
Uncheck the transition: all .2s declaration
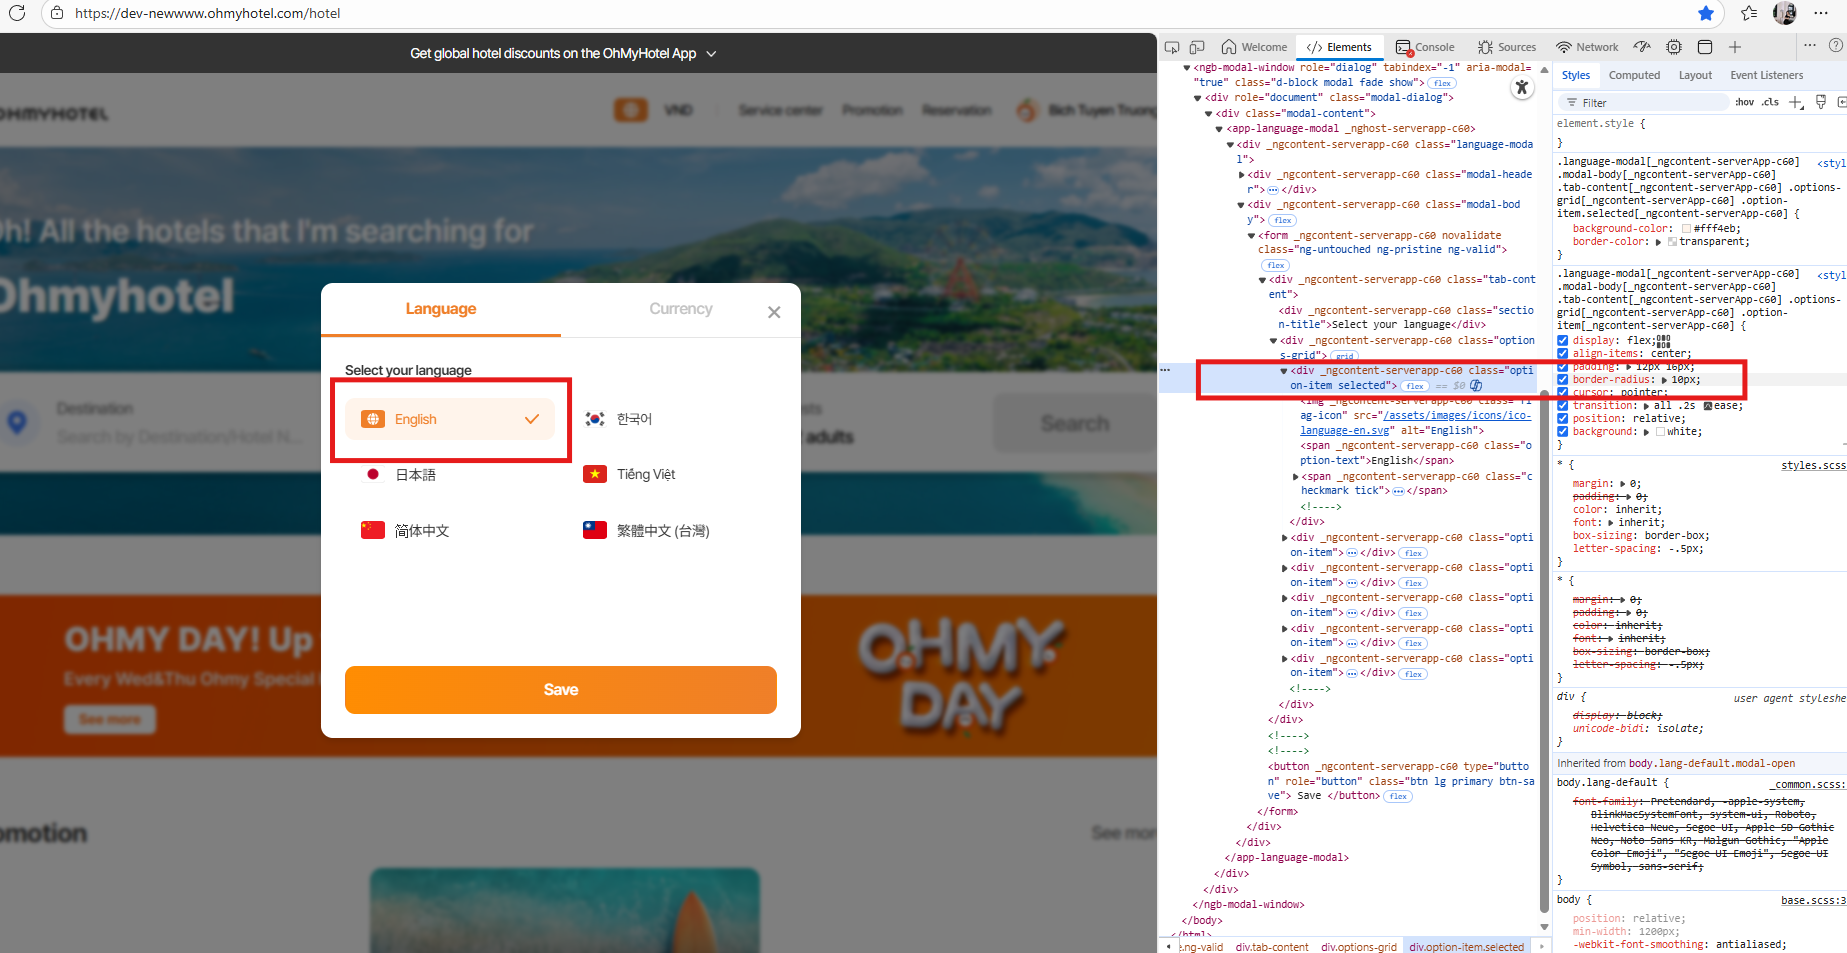(1563, 406)
